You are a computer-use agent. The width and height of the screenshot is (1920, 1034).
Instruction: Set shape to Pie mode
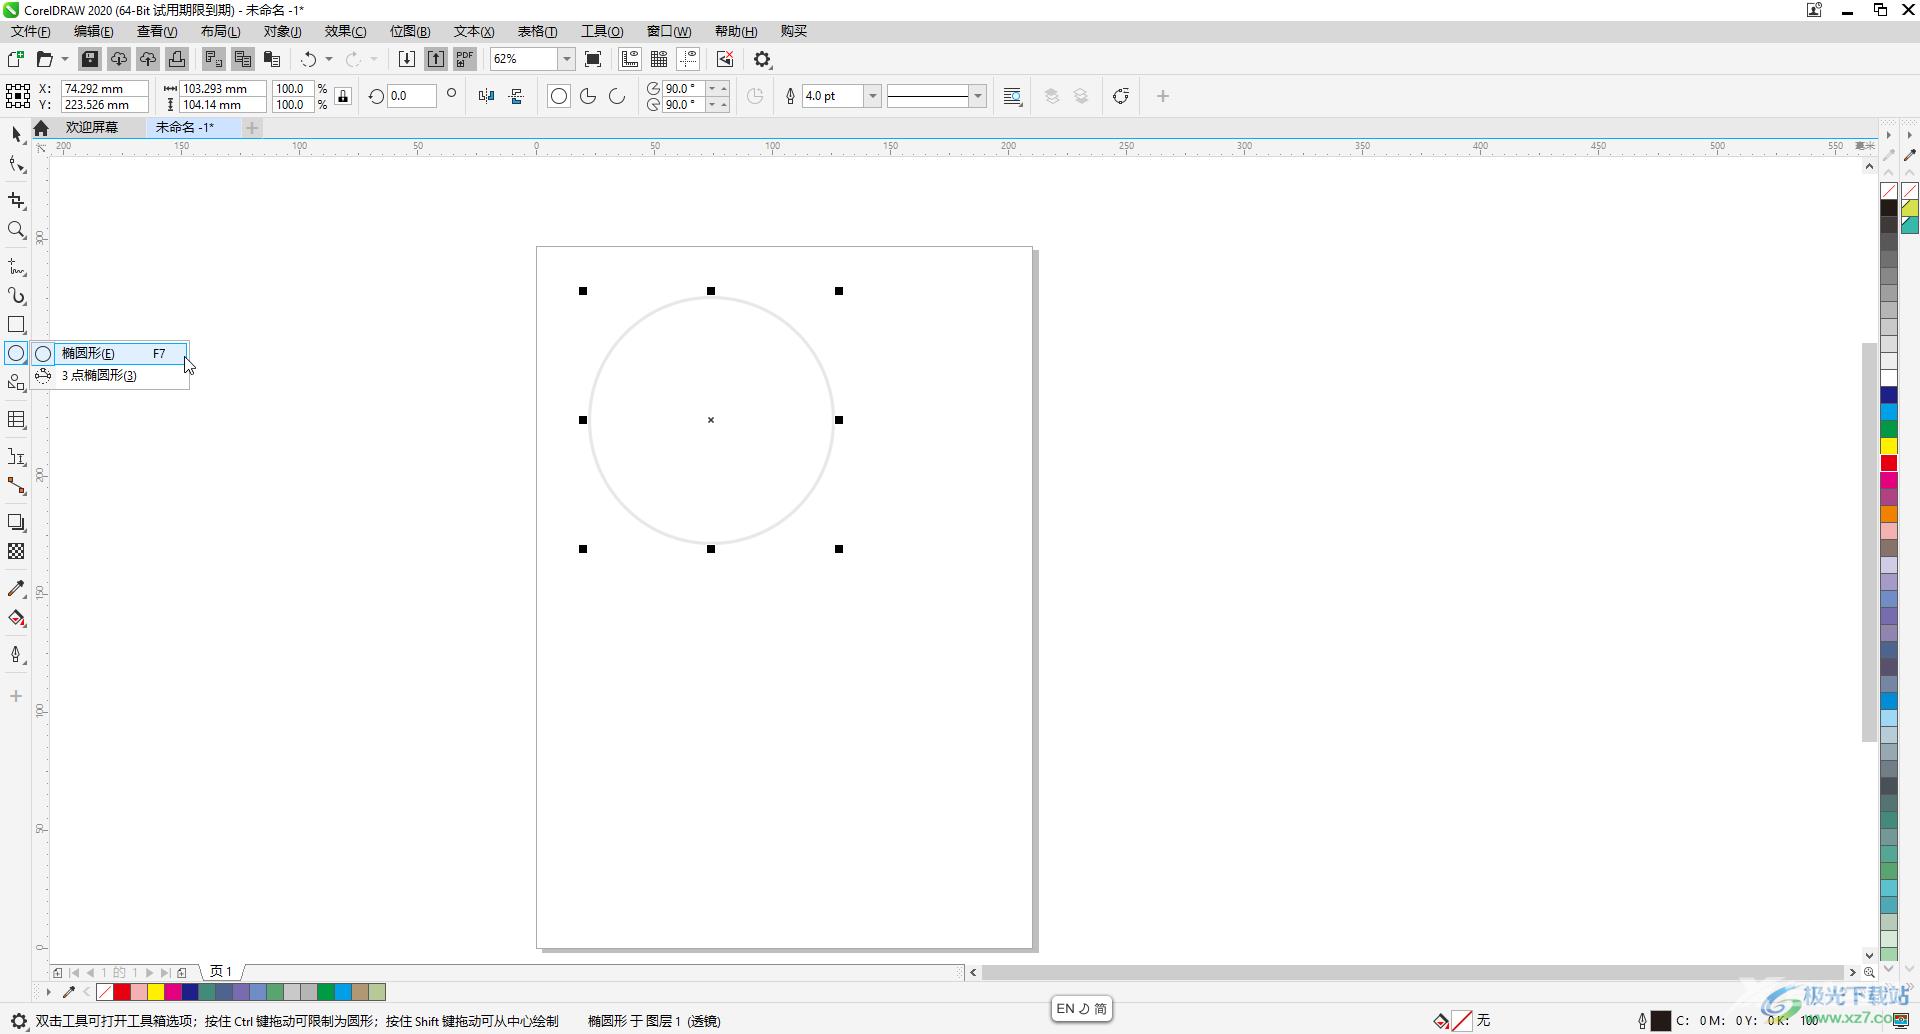point(588,96)
